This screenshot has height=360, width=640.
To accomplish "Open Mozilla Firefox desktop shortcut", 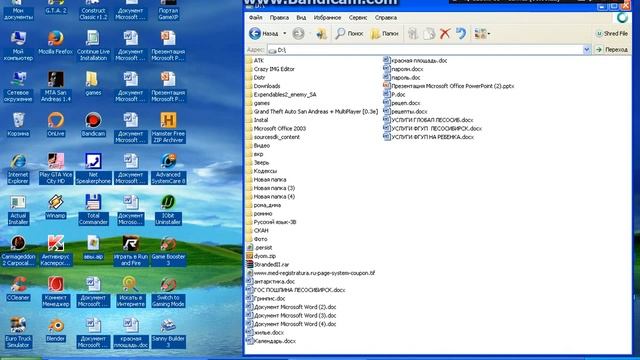I will (56, 43).
